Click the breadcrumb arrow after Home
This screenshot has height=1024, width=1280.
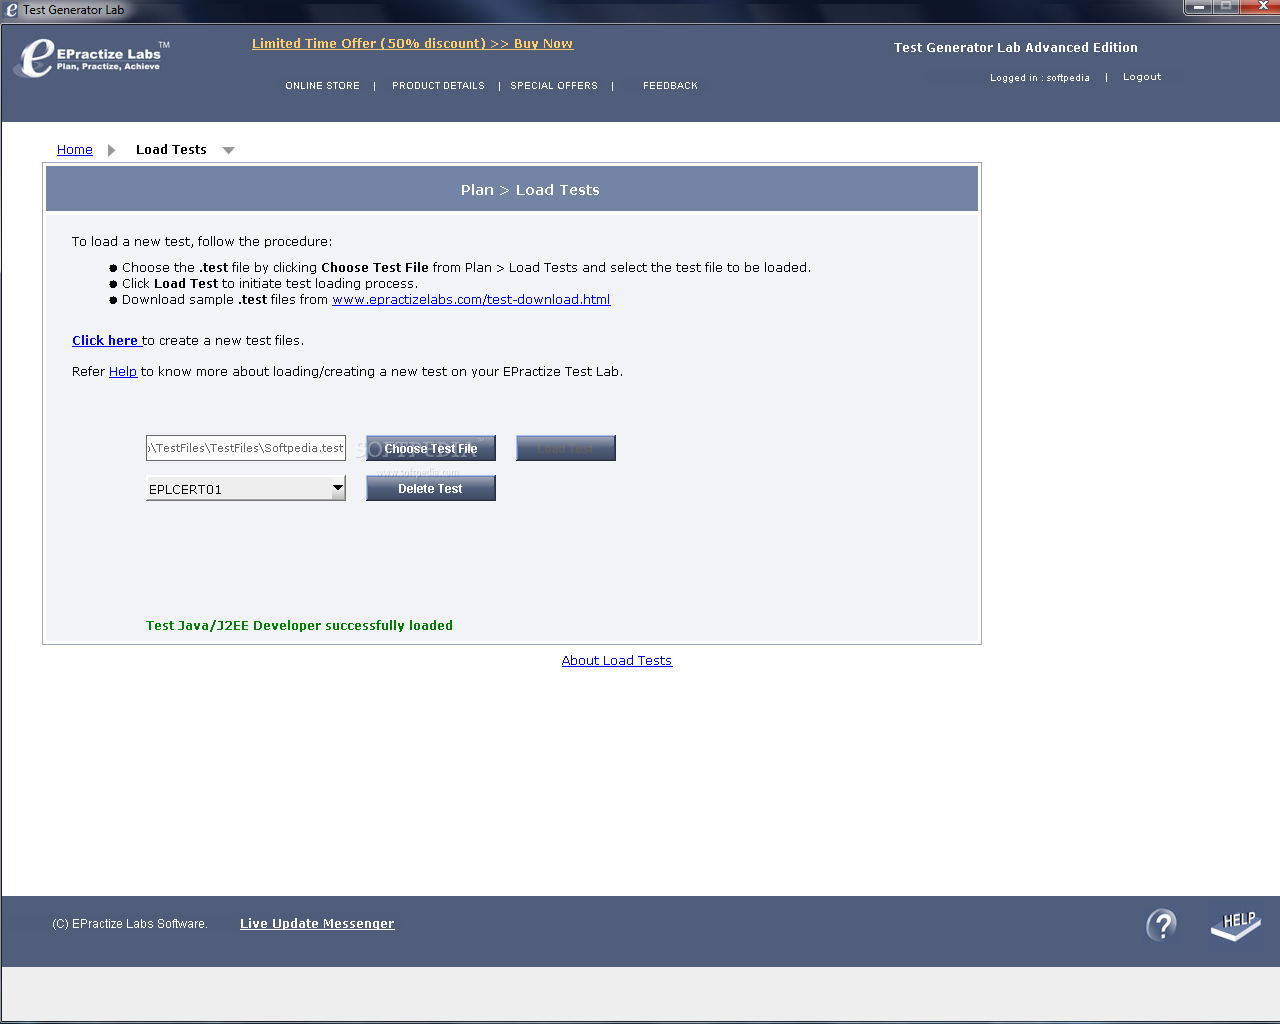click(x=111, y=150)
